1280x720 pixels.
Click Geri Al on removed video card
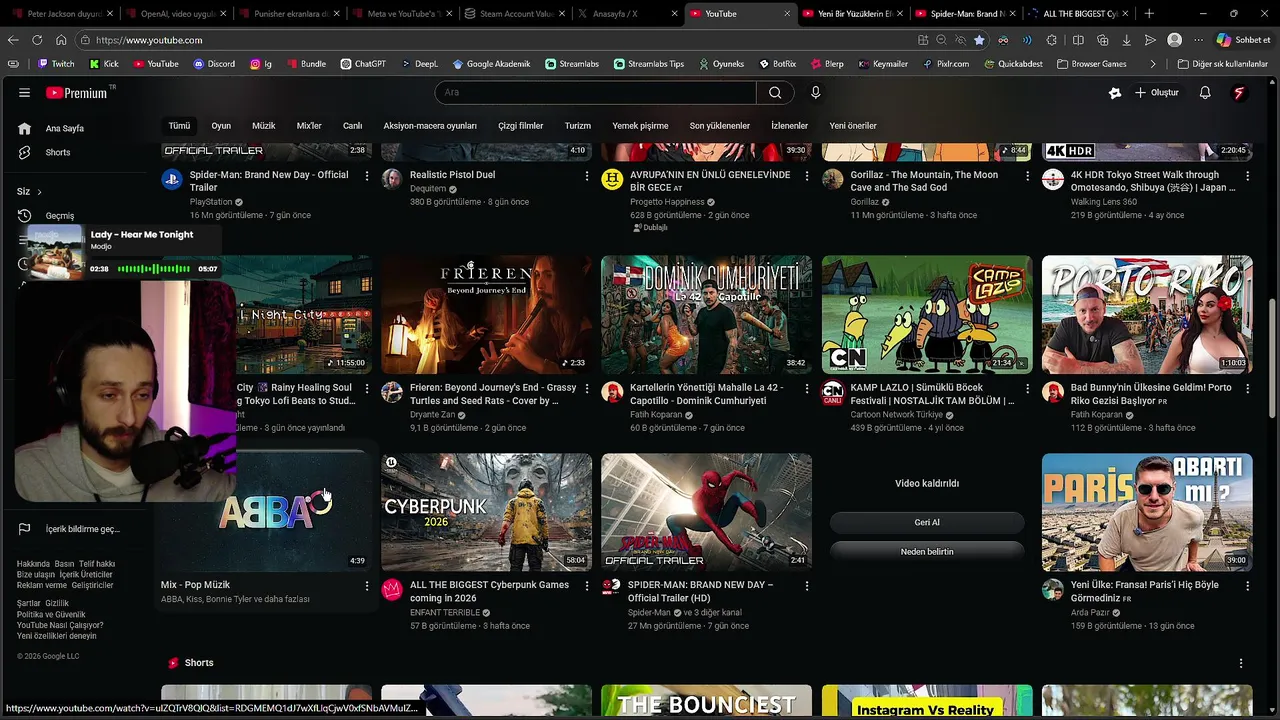tap(927, 522)
